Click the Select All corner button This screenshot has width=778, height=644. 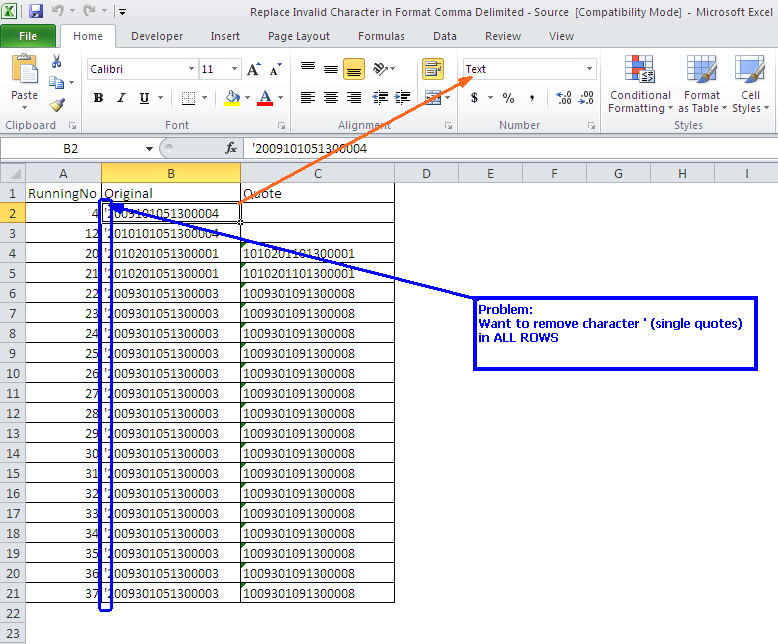click(13, 174)
